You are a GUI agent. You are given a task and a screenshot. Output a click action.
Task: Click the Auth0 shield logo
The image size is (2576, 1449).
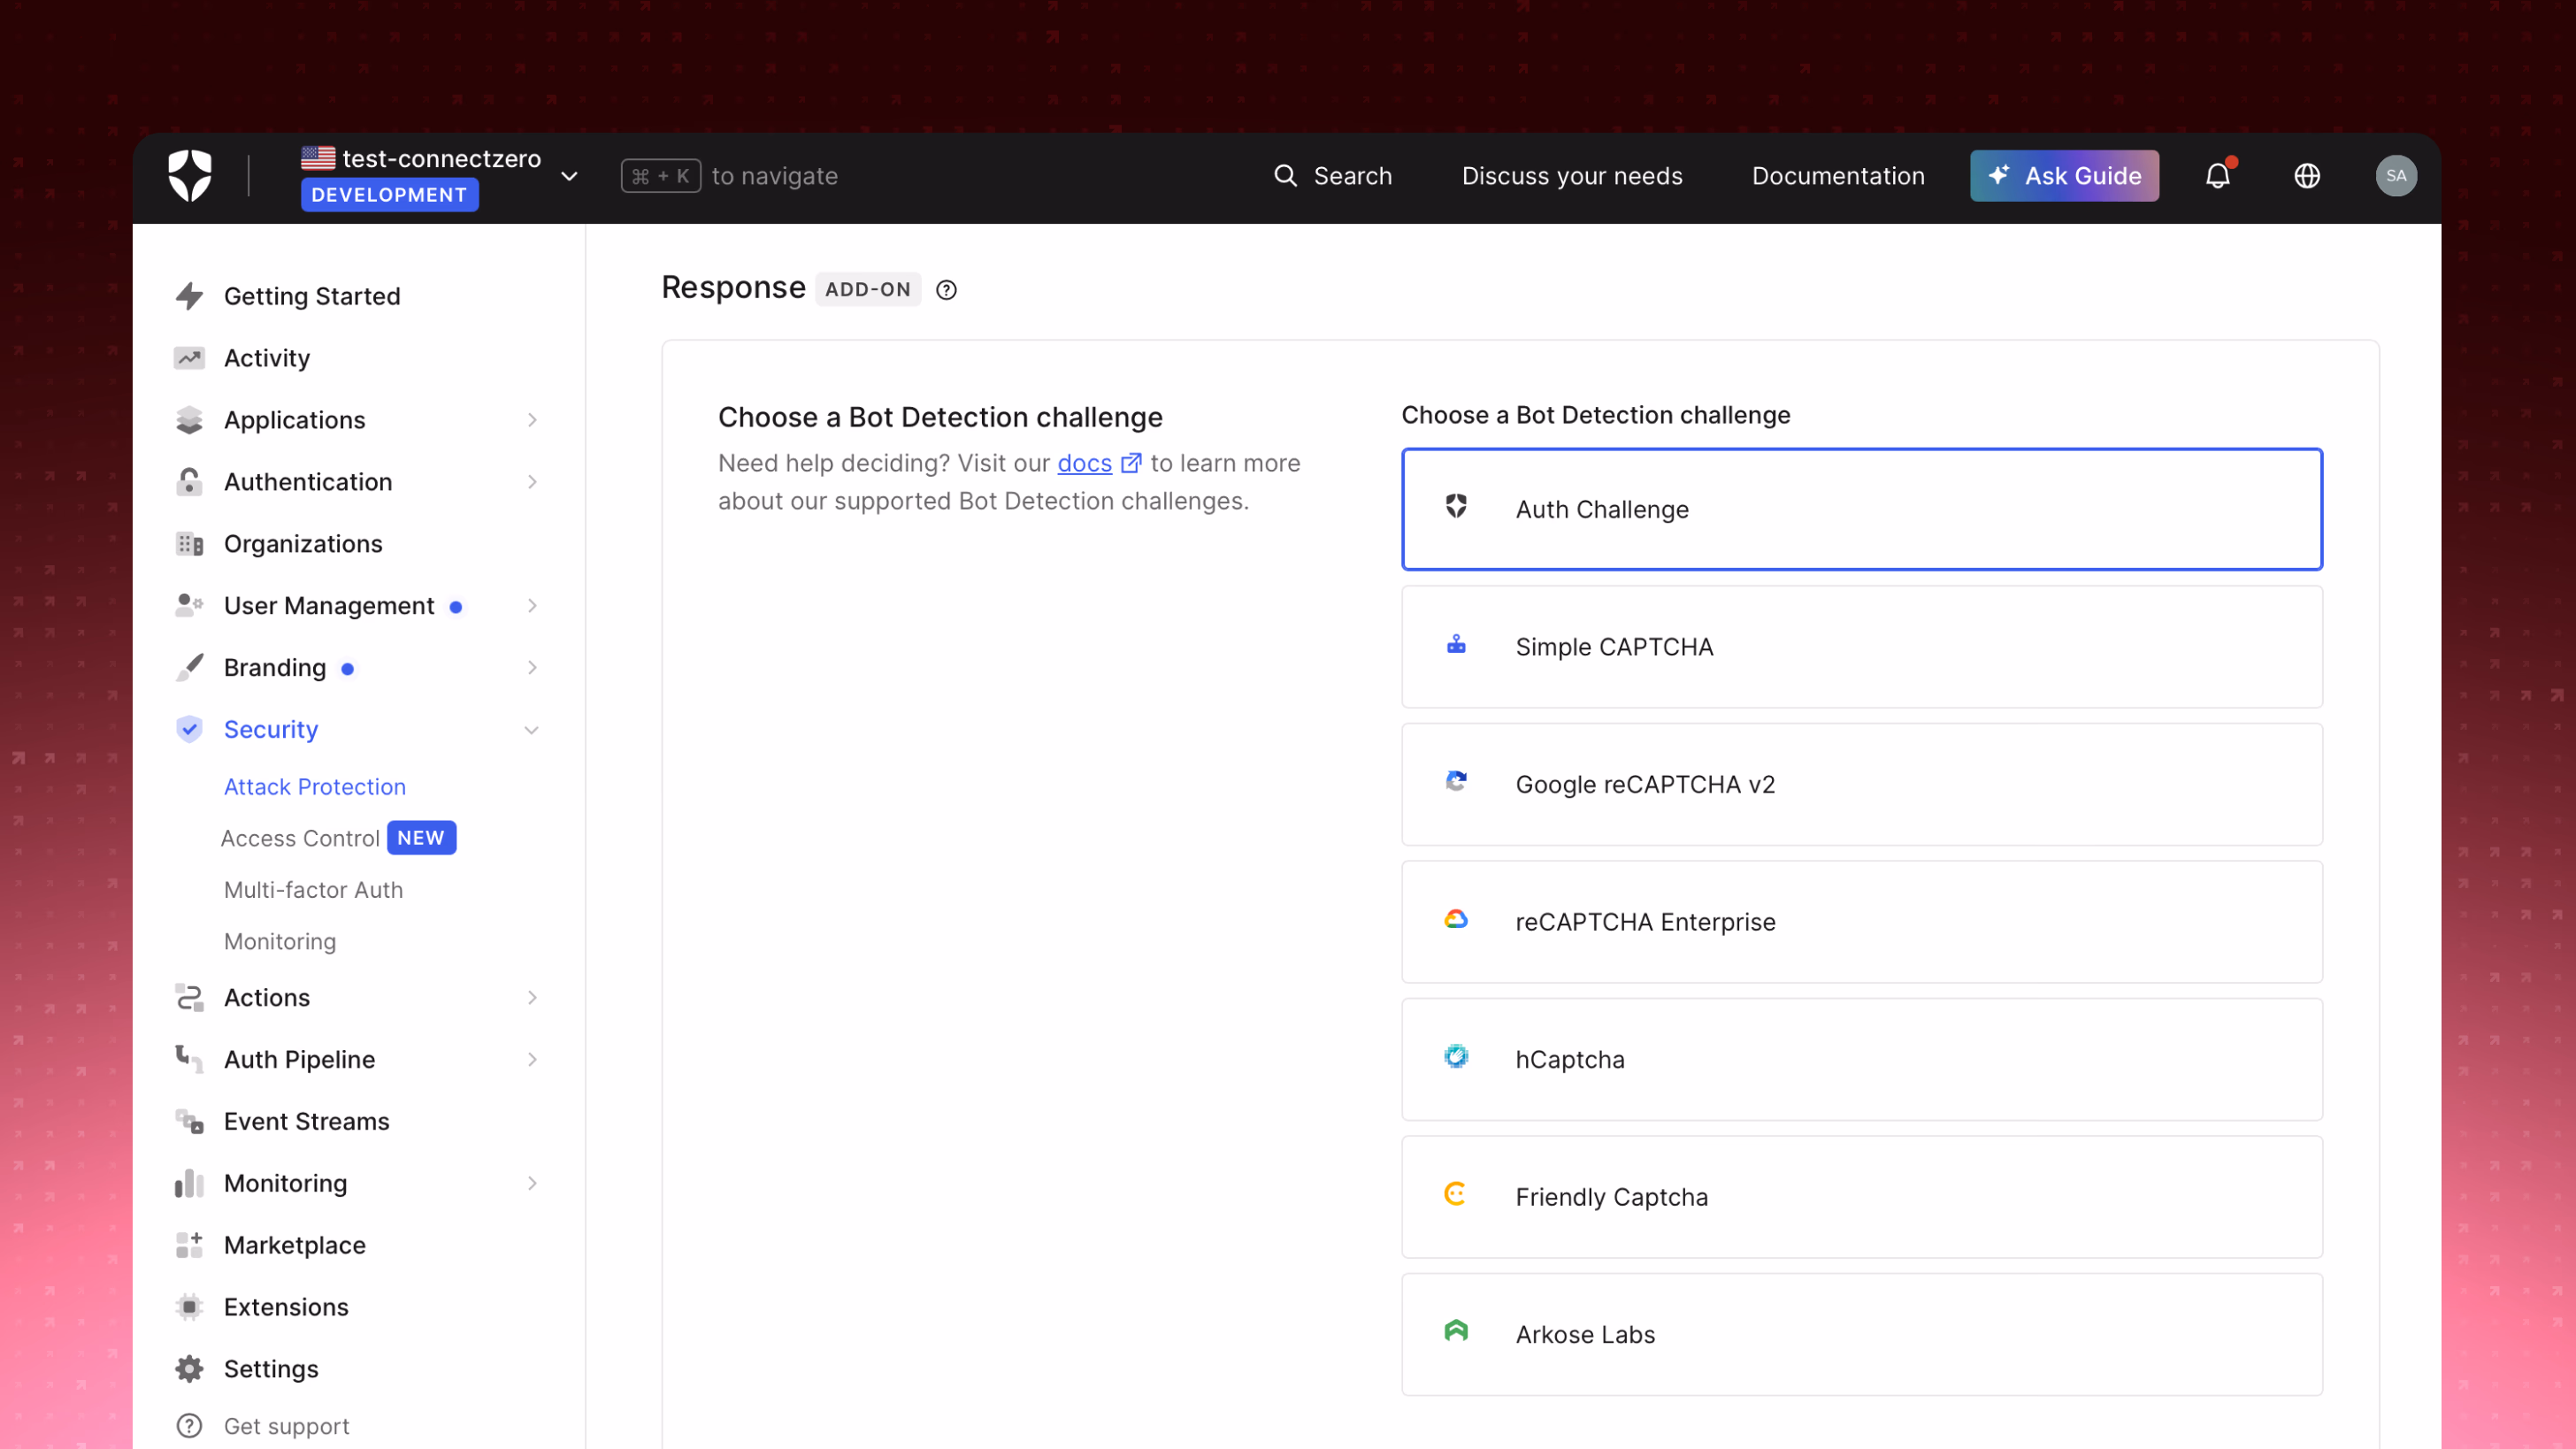190,176
